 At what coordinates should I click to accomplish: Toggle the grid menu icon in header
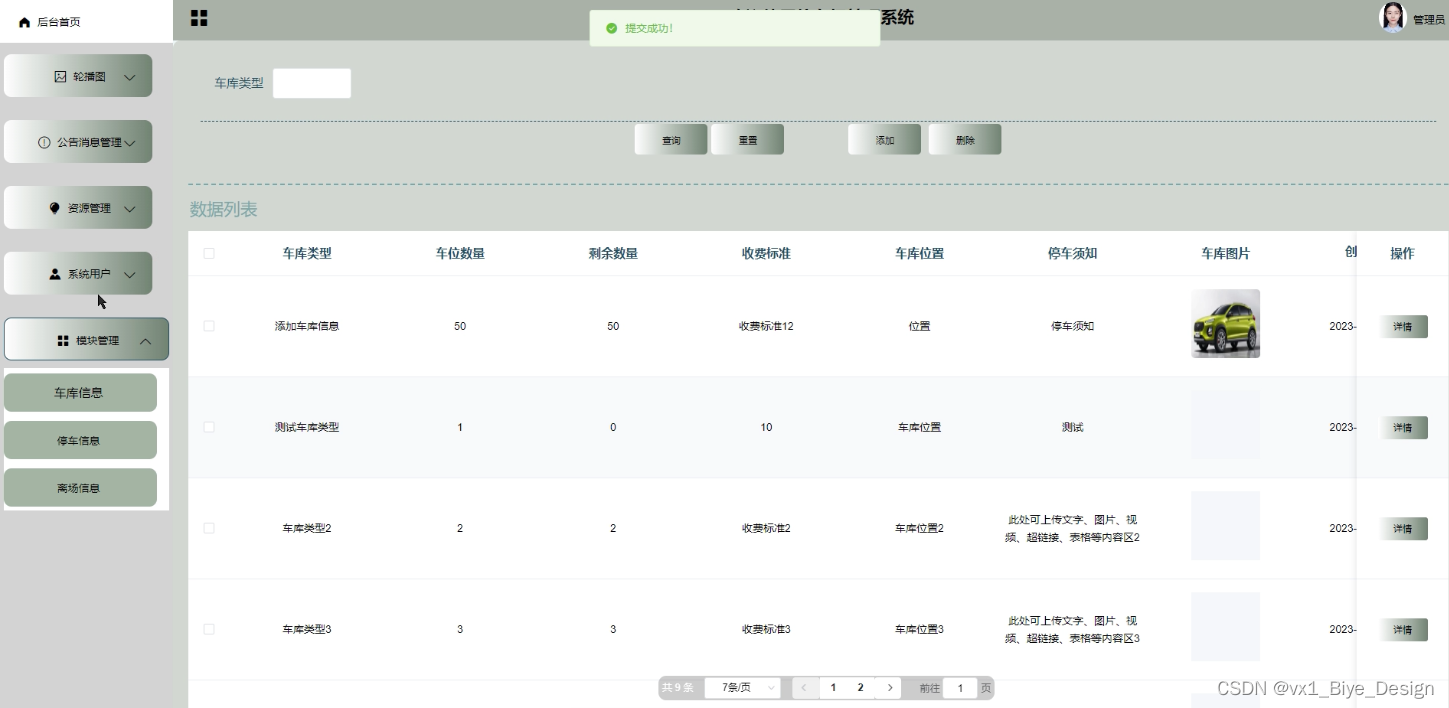(x=199, y=18)
